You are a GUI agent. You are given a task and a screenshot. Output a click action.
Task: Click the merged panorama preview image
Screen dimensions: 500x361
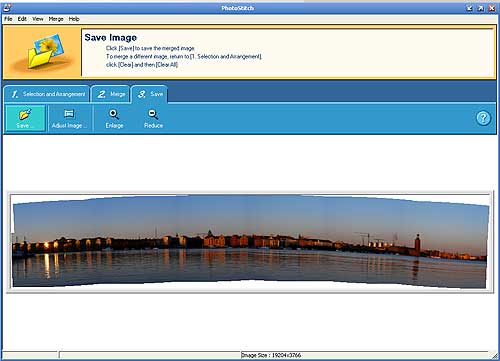250,242
